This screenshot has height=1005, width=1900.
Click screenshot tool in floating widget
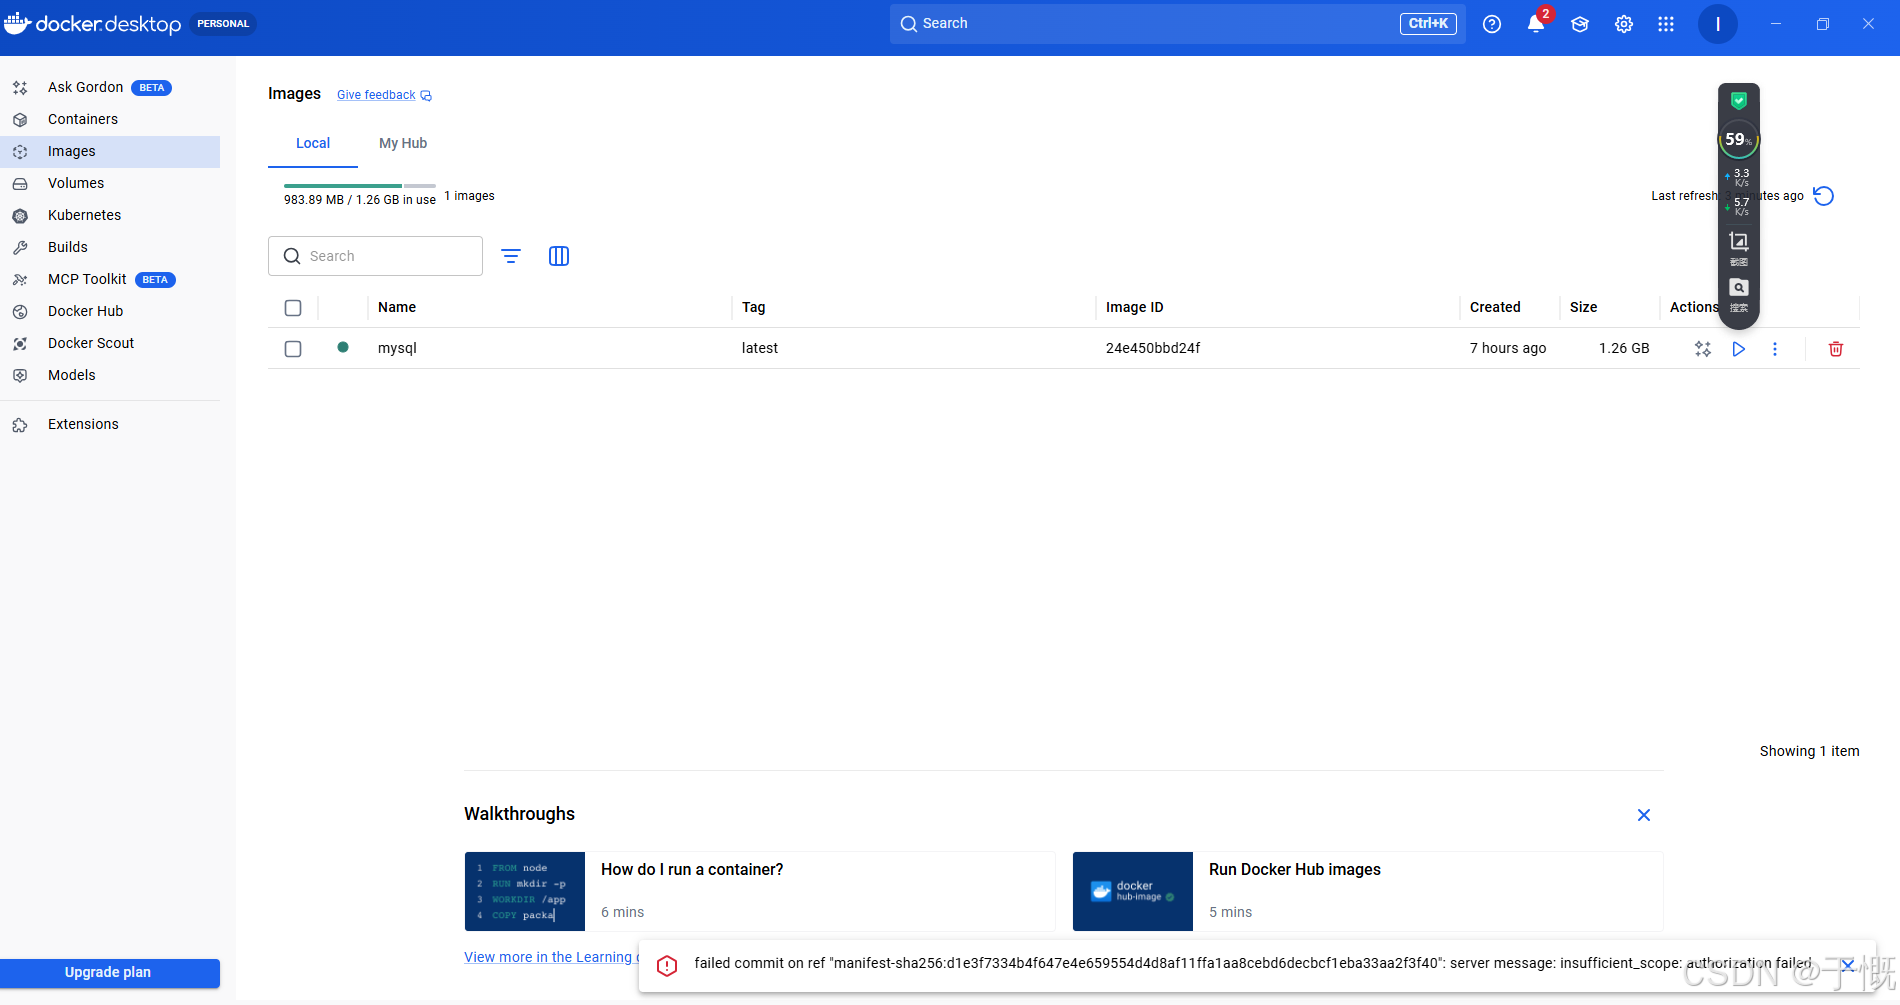[1739, 246]
